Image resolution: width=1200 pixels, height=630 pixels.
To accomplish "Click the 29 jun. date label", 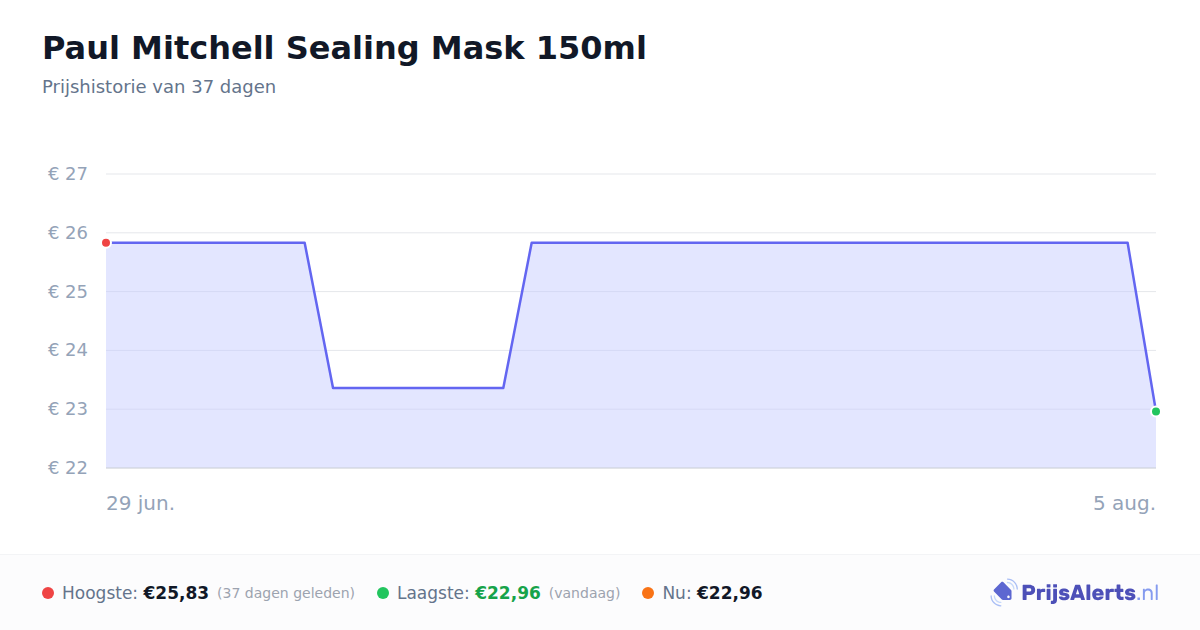I will (141, 503).
